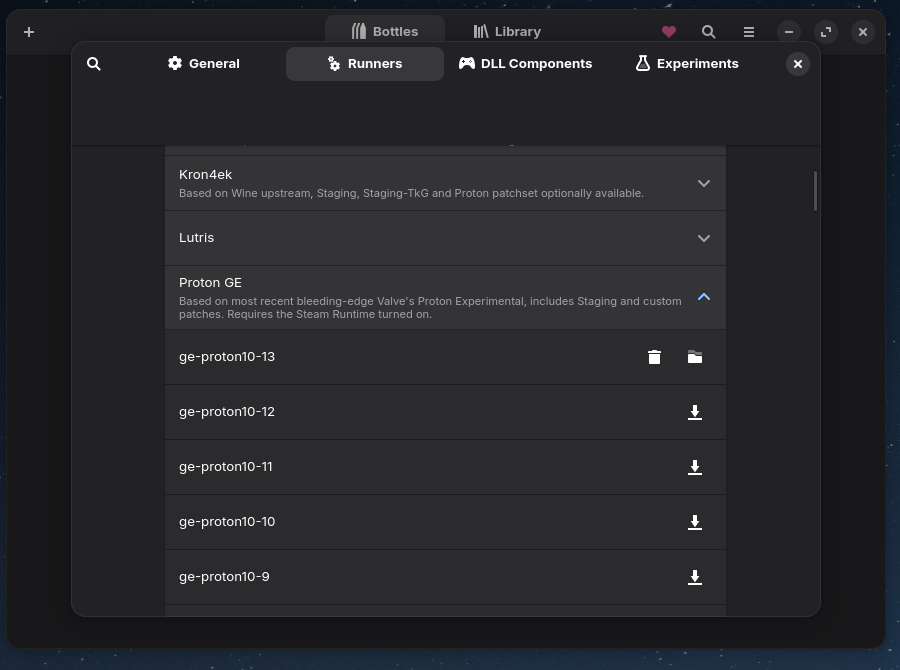Minimize the Bottles window
900x670 pixels.
(x=789, y=32)
